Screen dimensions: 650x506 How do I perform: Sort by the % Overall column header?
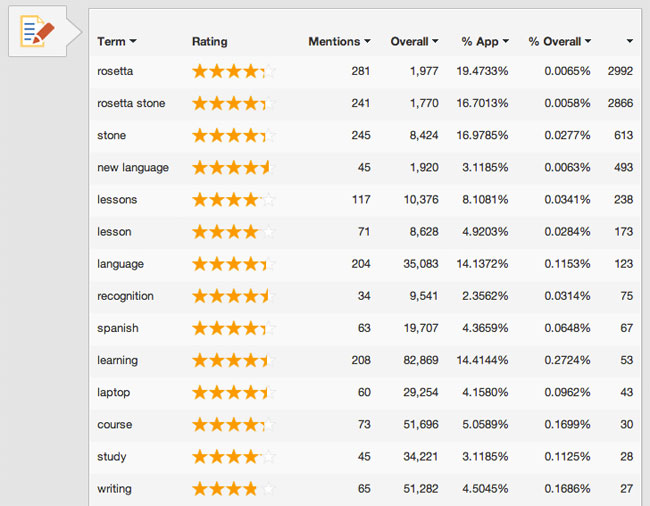pyautogui.click(x=560, y=41)
